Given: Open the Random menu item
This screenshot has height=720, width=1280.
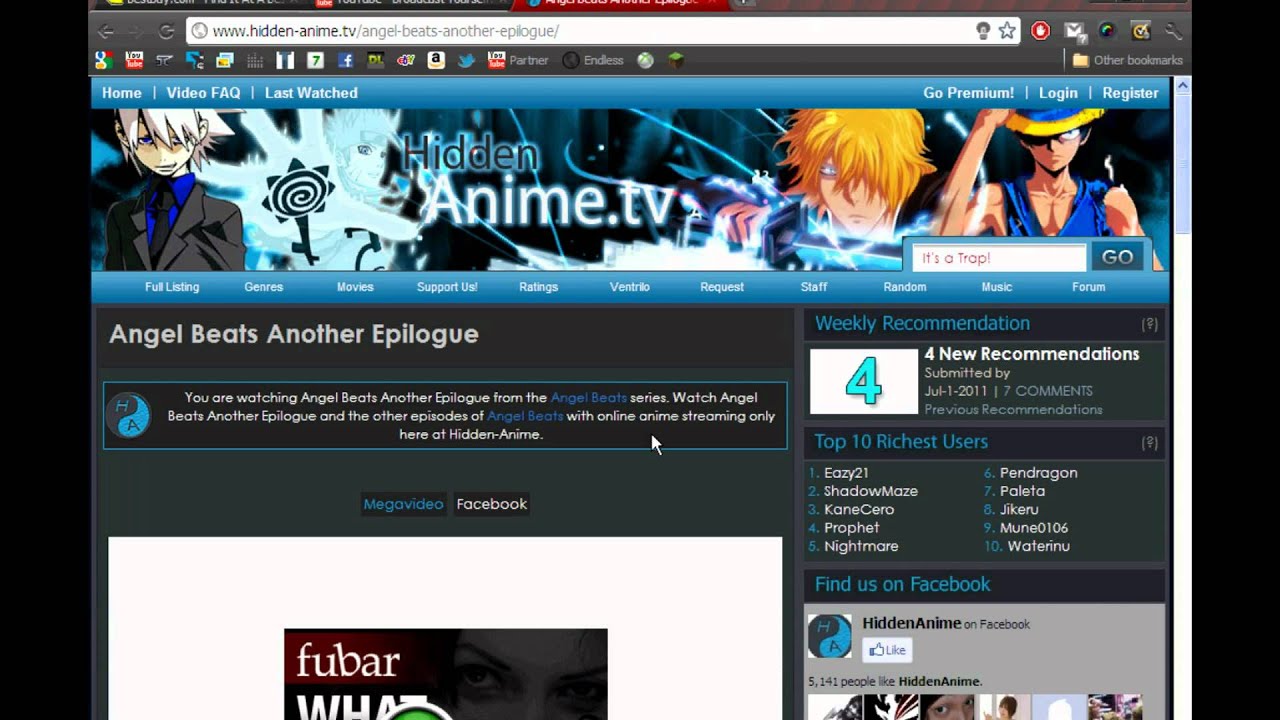Looking at the screenshot, I should pyautogui.click(x=905, y=287).
